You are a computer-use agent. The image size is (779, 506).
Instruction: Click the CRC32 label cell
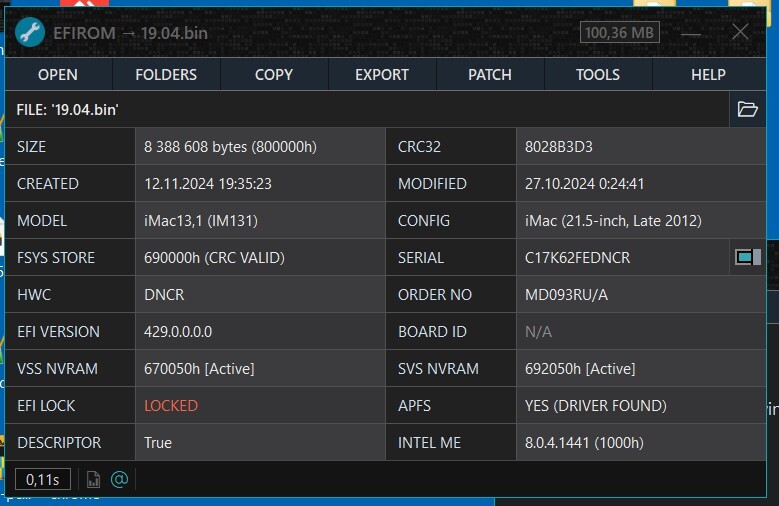451,147
